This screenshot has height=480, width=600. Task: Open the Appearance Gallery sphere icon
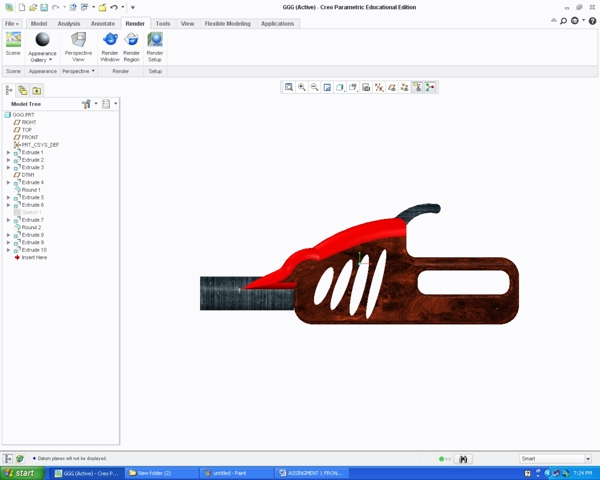[42, 39]
